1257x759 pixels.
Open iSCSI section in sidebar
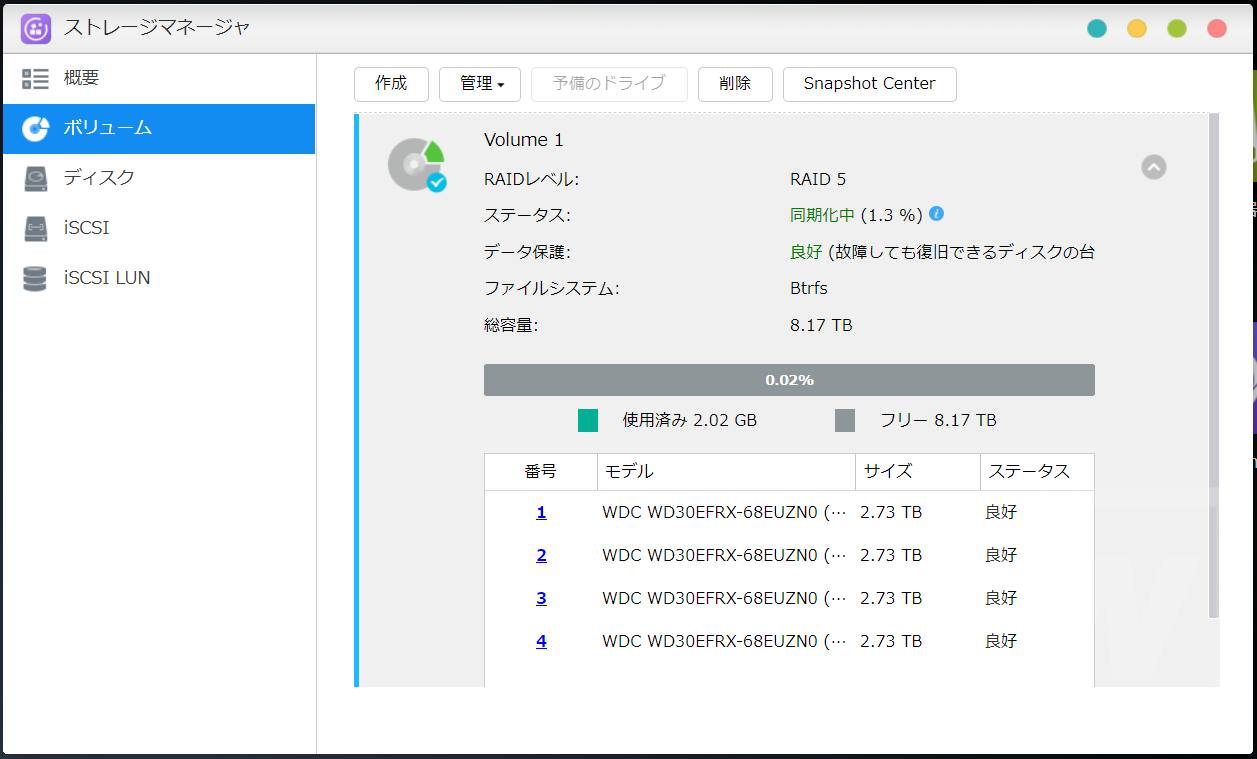pos(159,228)
